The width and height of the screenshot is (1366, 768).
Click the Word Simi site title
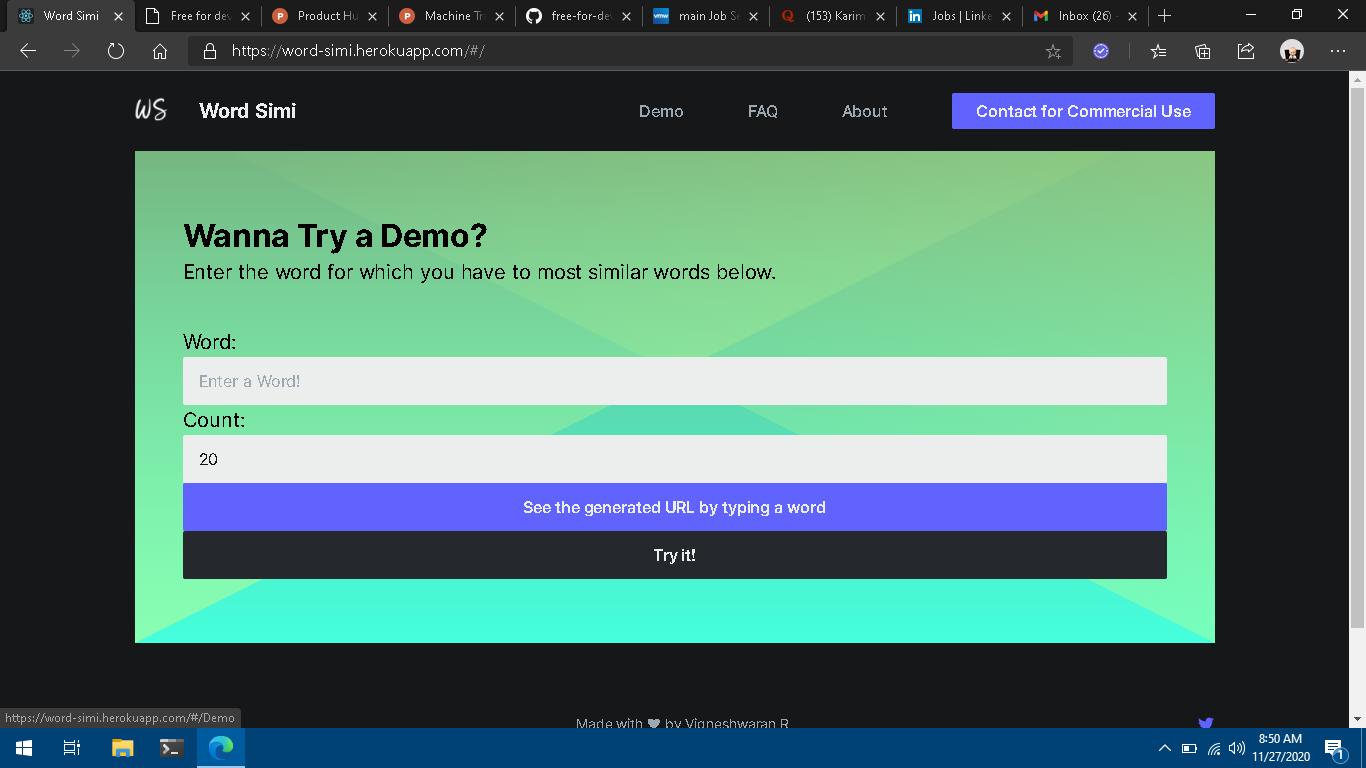pos(248,111)
